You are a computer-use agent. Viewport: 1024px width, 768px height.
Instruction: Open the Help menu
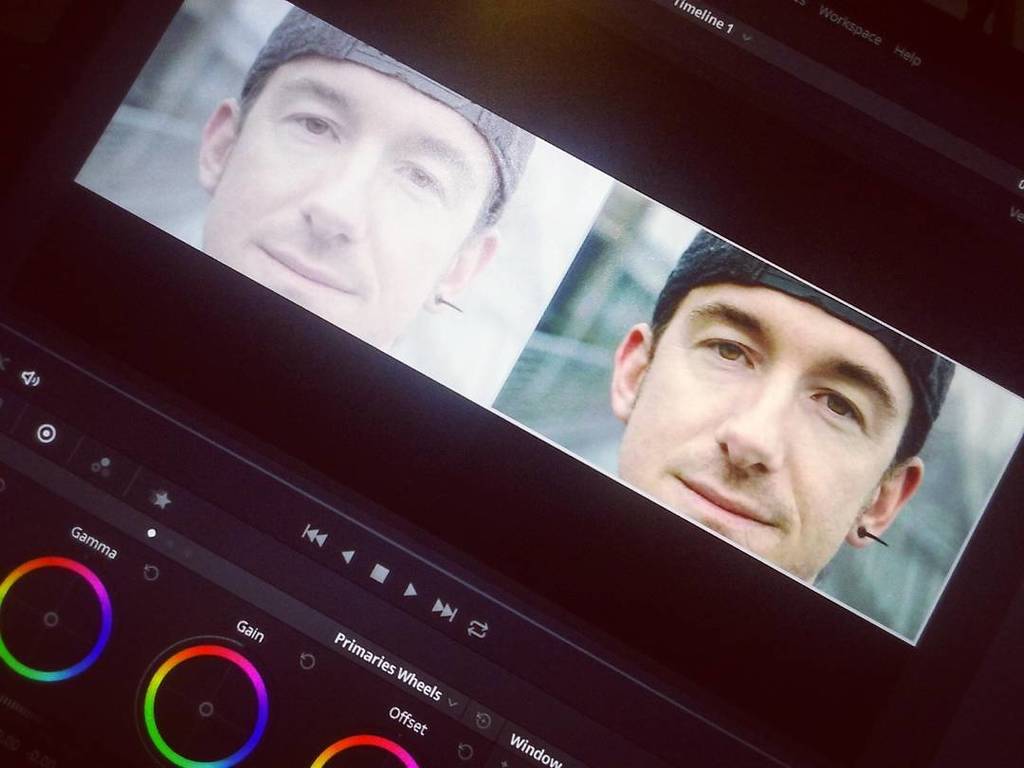[907, 55]
